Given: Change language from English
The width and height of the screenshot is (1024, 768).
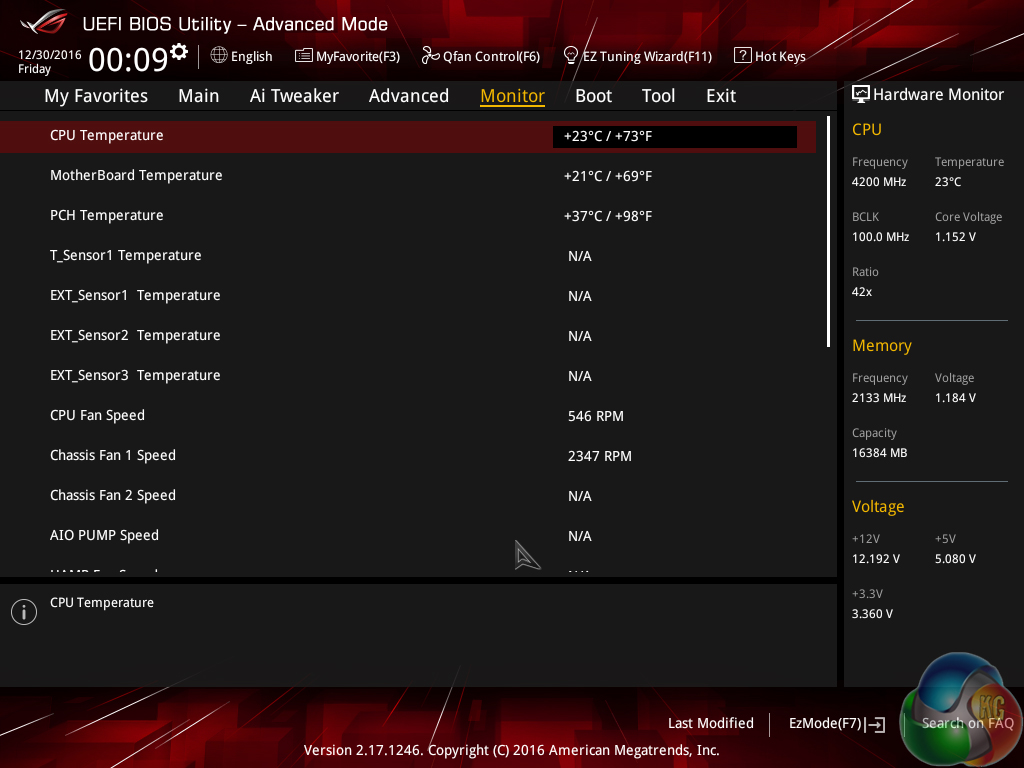Looking at the screenshot, I should pyautogui.click(x=251, y=56).
